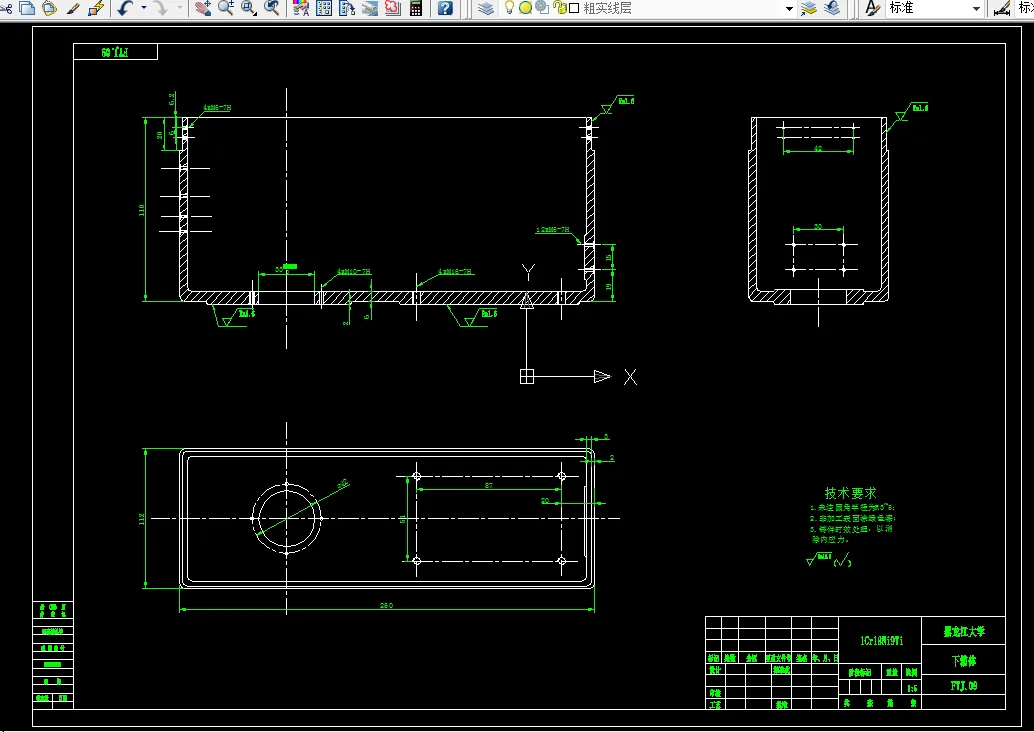Open the 粗实线层 layer dropdown

(x=789, y=9)
